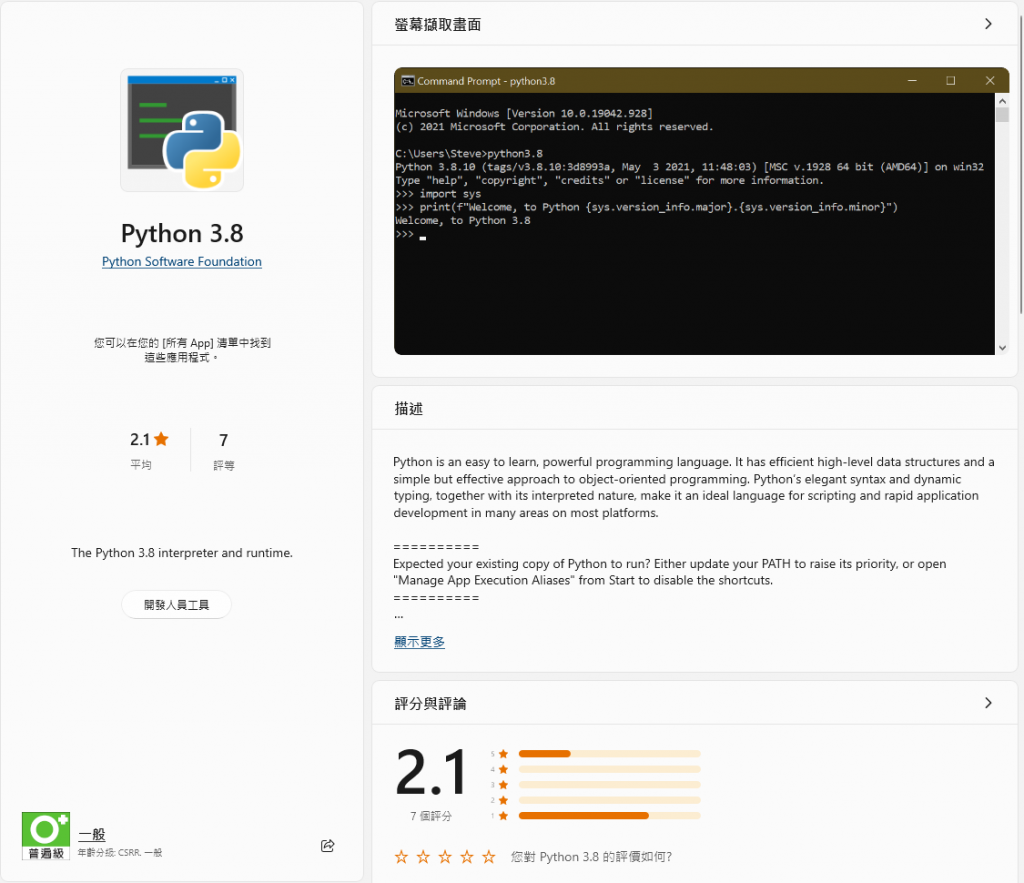Open Python Software Foundation publisher link

[x=182, y=261]
